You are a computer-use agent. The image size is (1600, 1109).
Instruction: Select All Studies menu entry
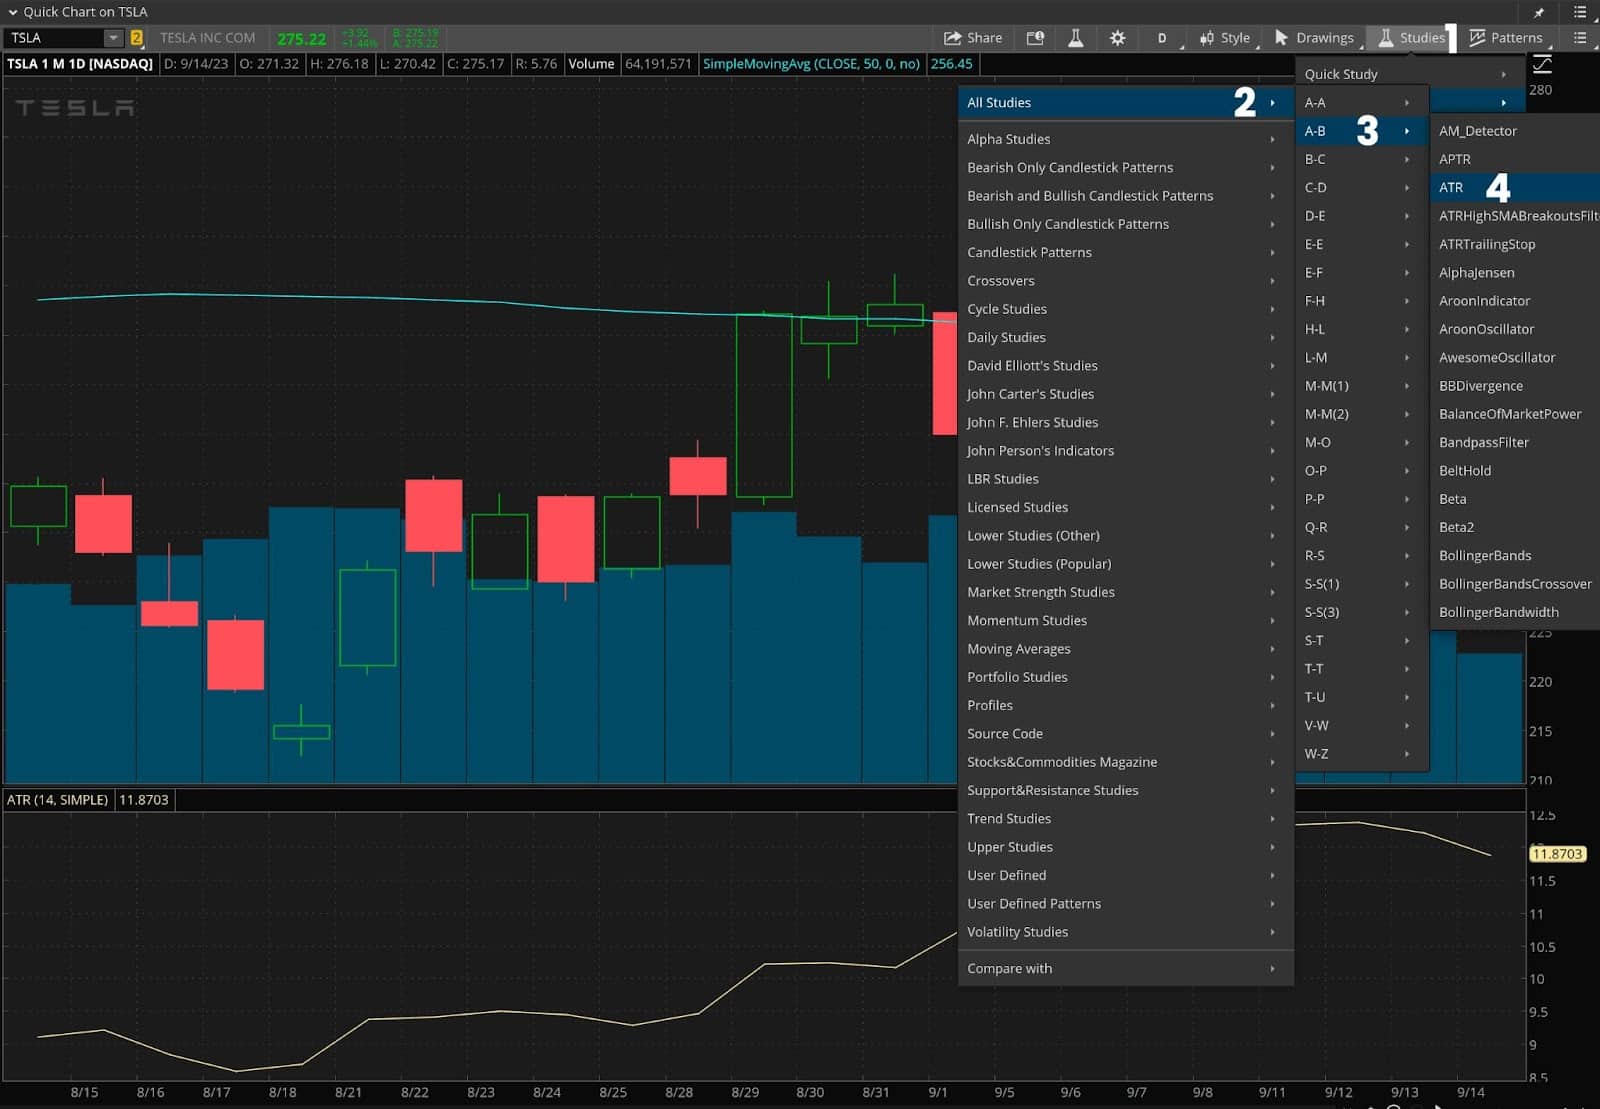pos(1126,102)
